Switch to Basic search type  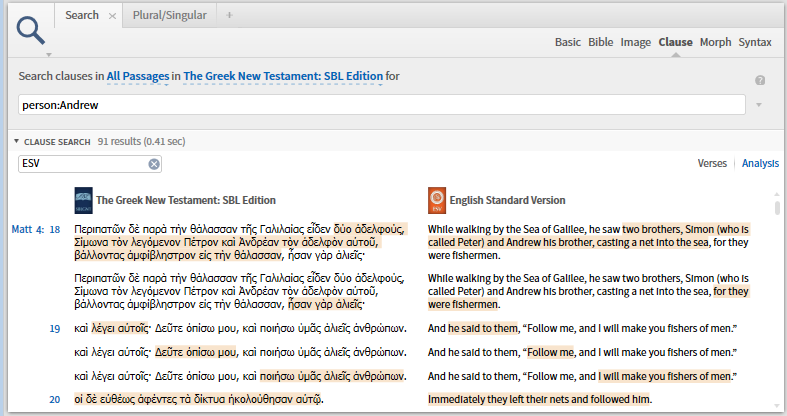(x=568, y=42)
